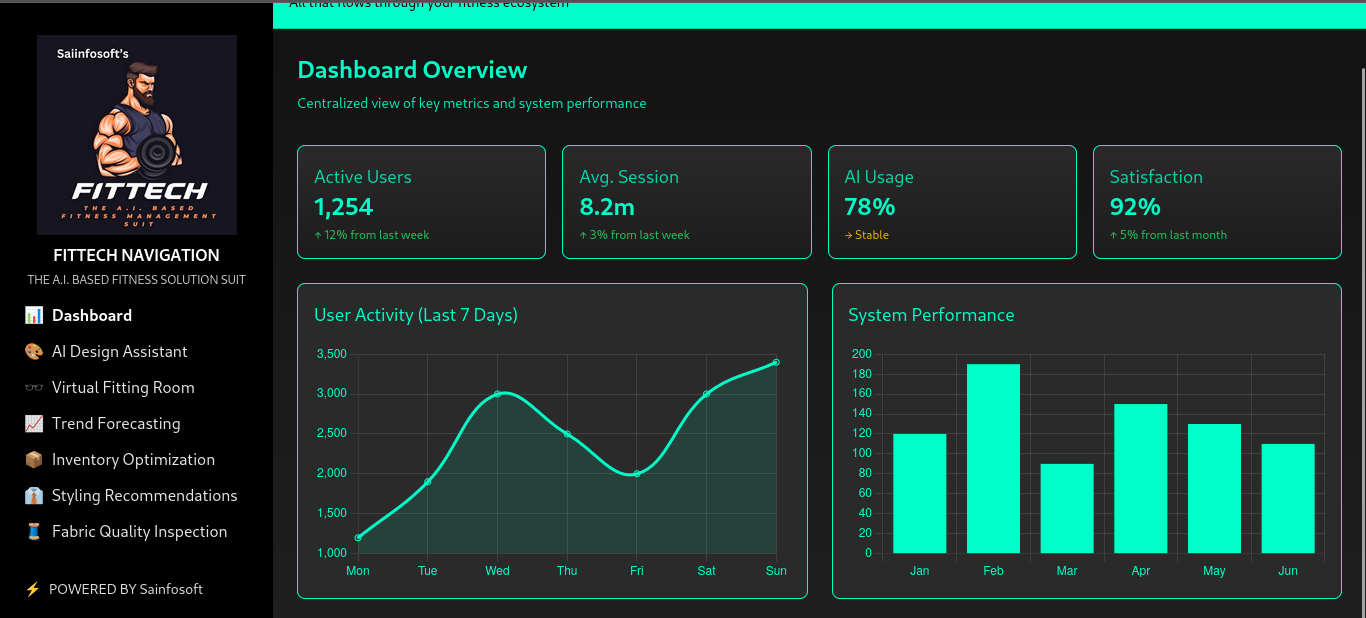Click the box icon for Inventory Optimization

(x=34, y=460)
